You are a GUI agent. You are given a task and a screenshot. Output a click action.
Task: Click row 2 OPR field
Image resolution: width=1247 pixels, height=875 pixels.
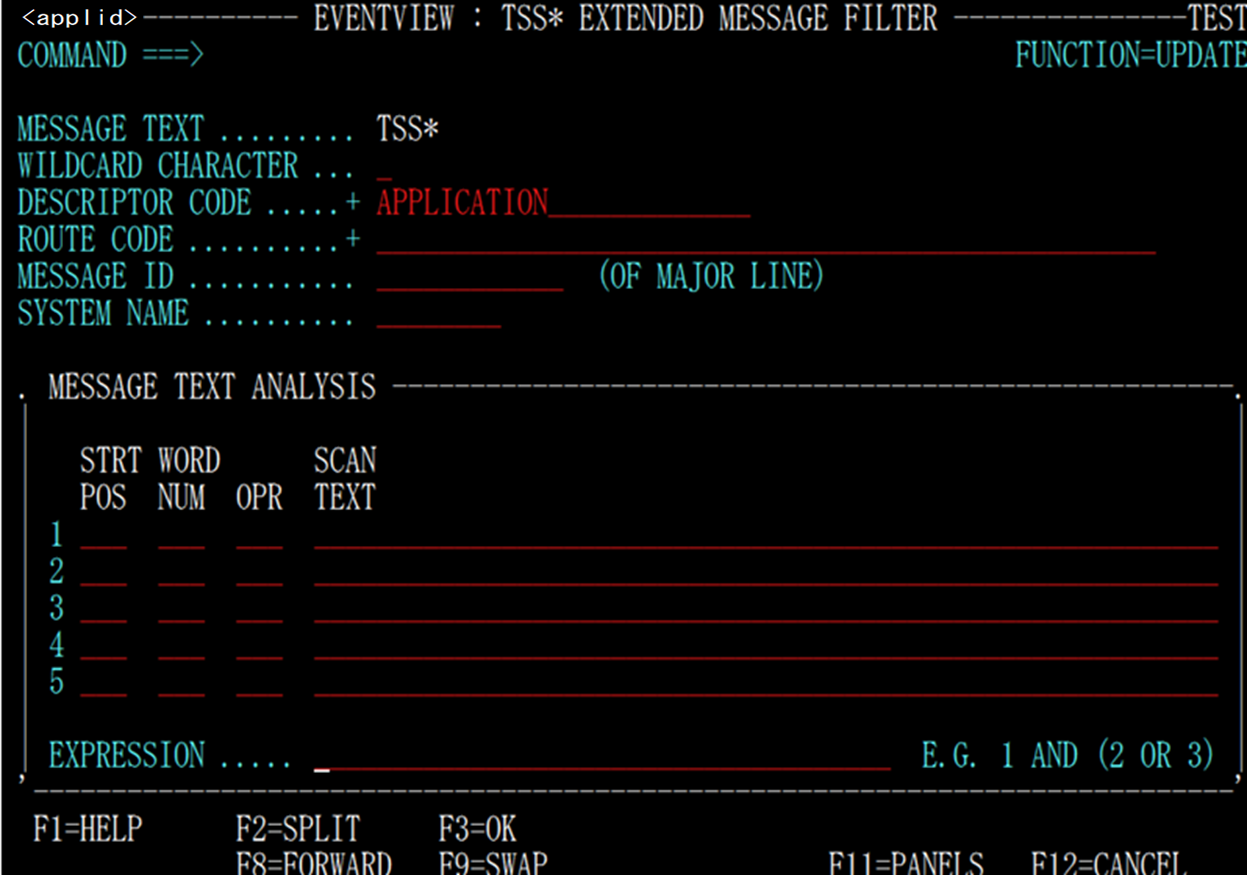coord(260,572)
